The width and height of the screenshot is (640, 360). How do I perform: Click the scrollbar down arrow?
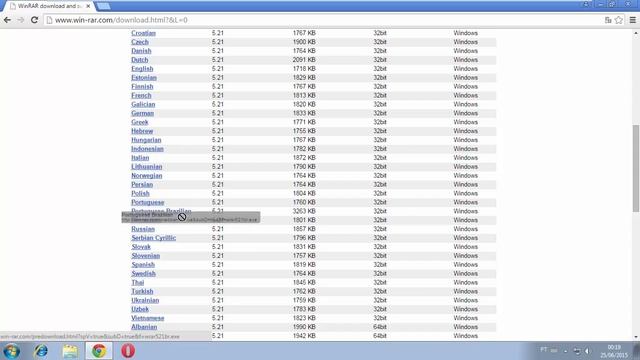tap(636, 337)
